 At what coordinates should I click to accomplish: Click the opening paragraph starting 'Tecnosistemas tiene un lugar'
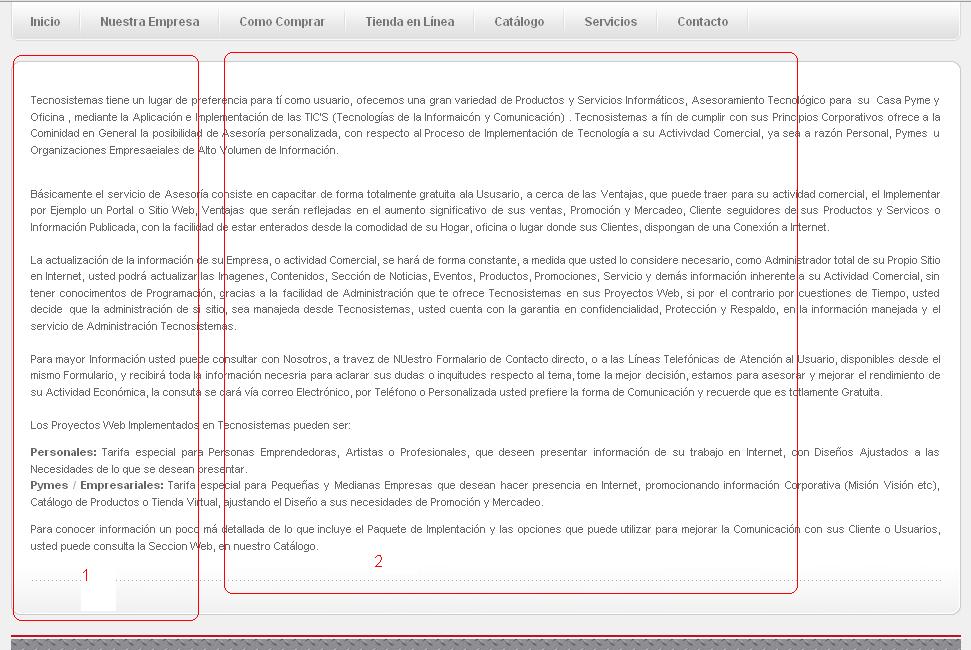[x=485, y=125]
